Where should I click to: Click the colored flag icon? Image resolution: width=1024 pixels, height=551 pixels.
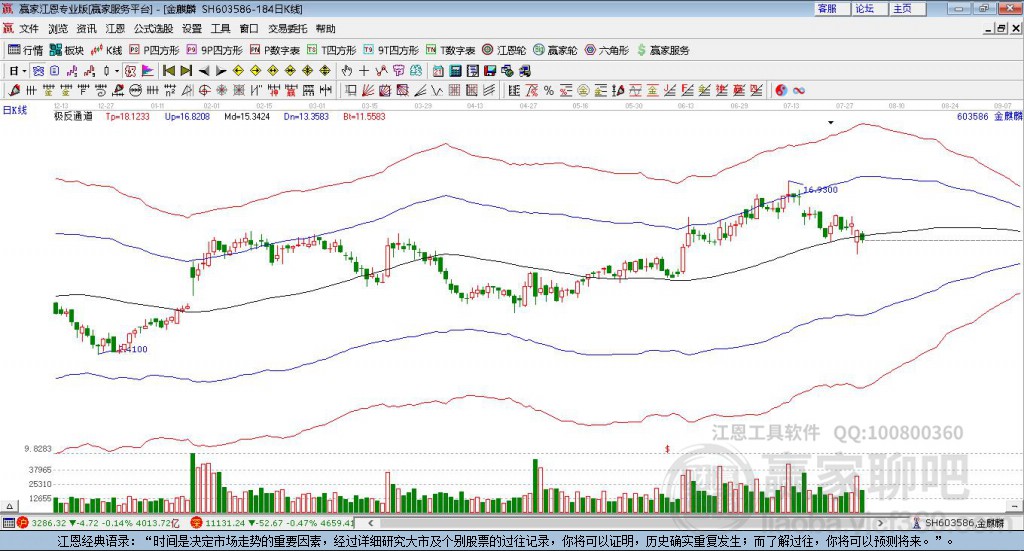(x=148, y=71)
